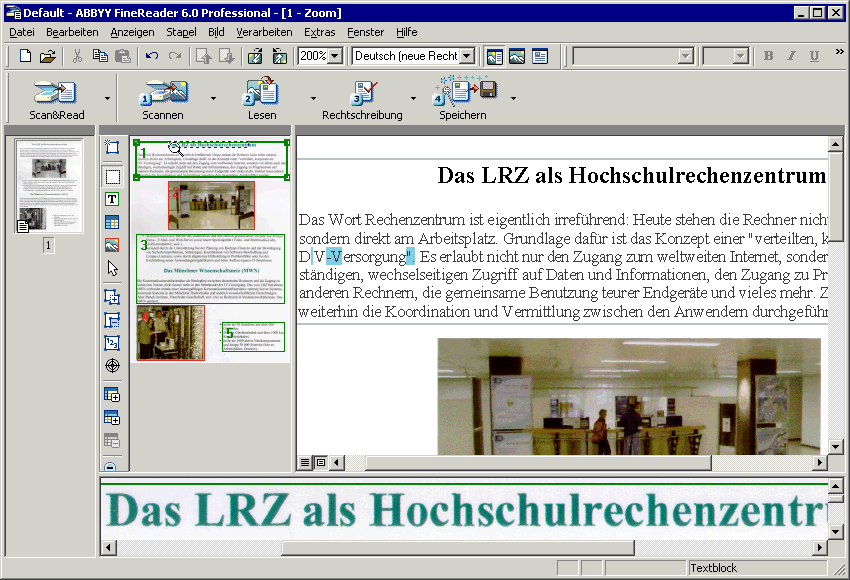Click the New batch blank page icon
The height and width of the screenshot is (580, 850).
tap(25, 56)
